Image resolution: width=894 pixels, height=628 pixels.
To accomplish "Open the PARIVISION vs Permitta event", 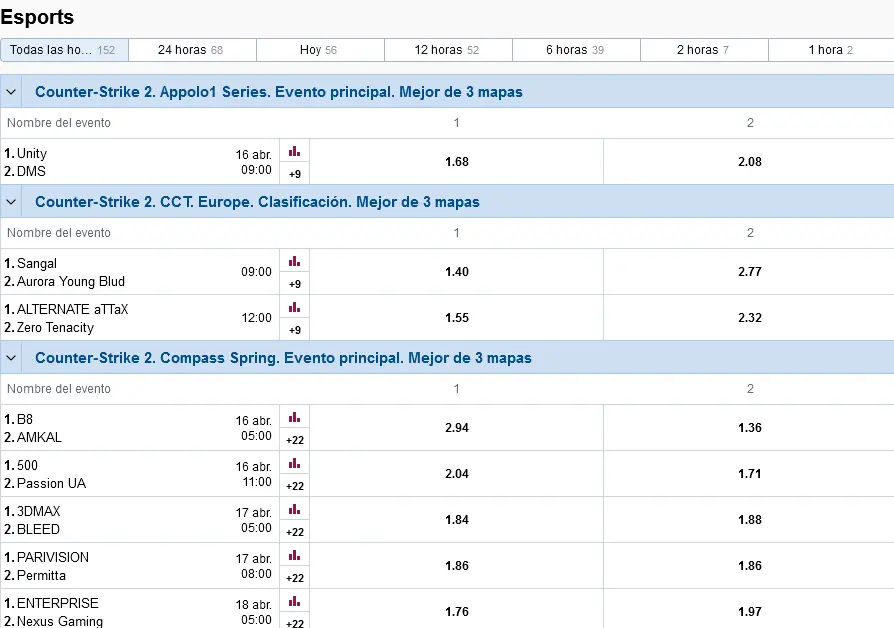I will point(140,566).
